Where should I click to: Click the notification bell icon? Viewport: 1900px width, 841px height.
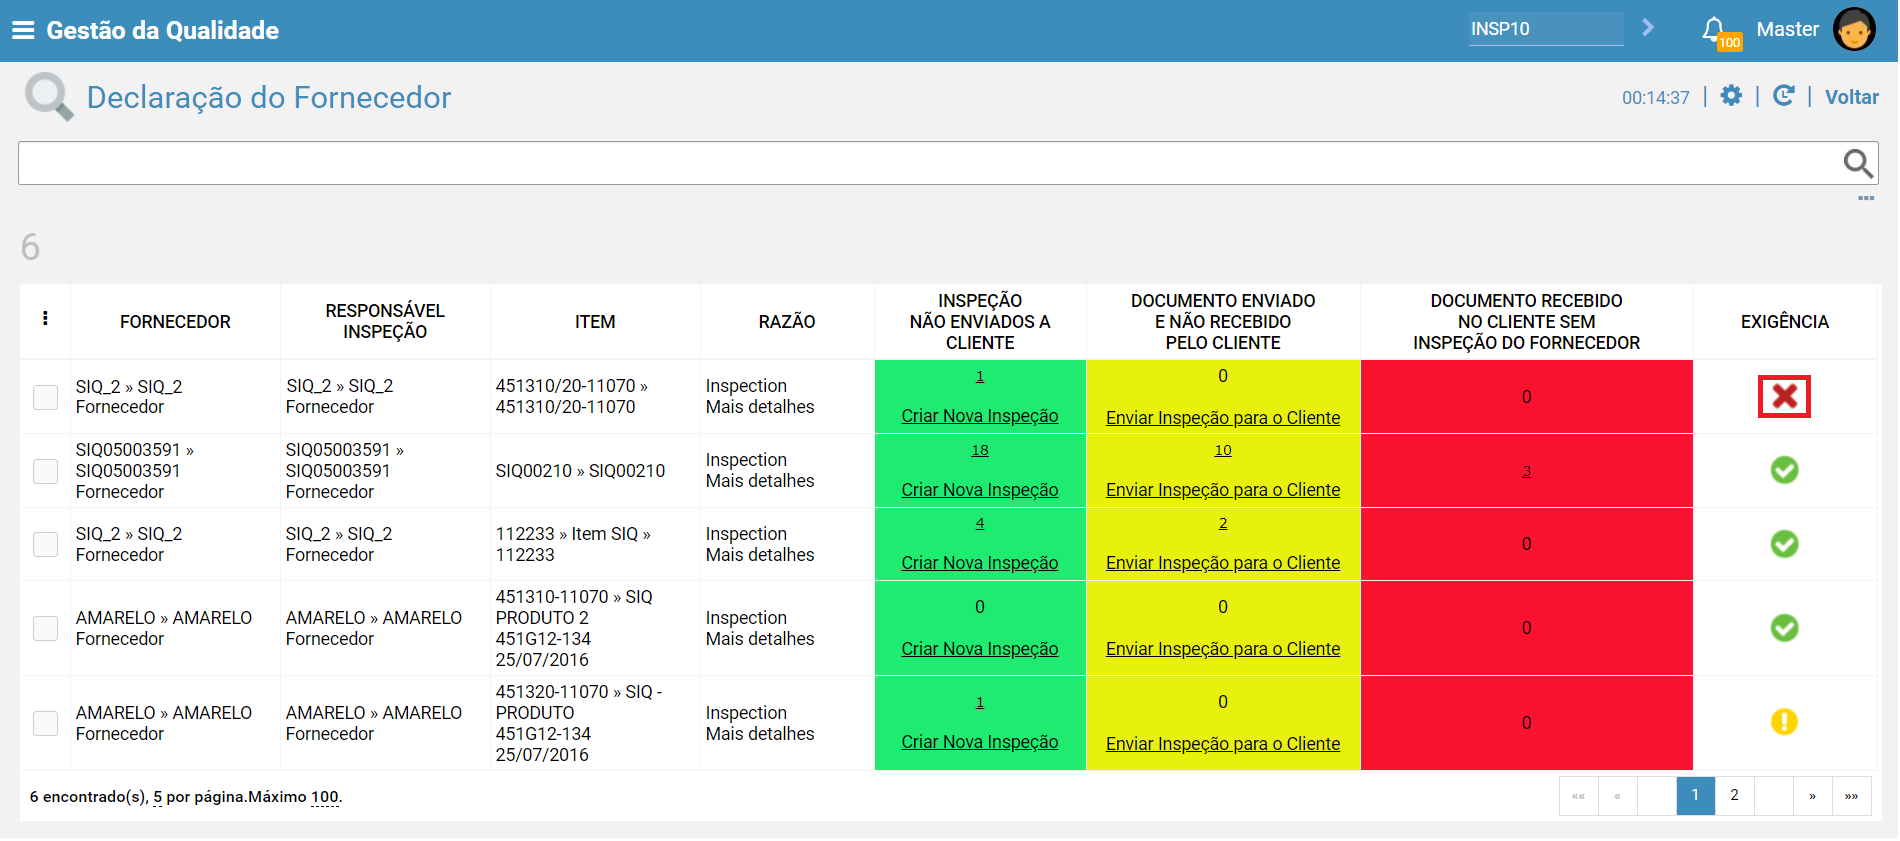[x=1714, y=29]
